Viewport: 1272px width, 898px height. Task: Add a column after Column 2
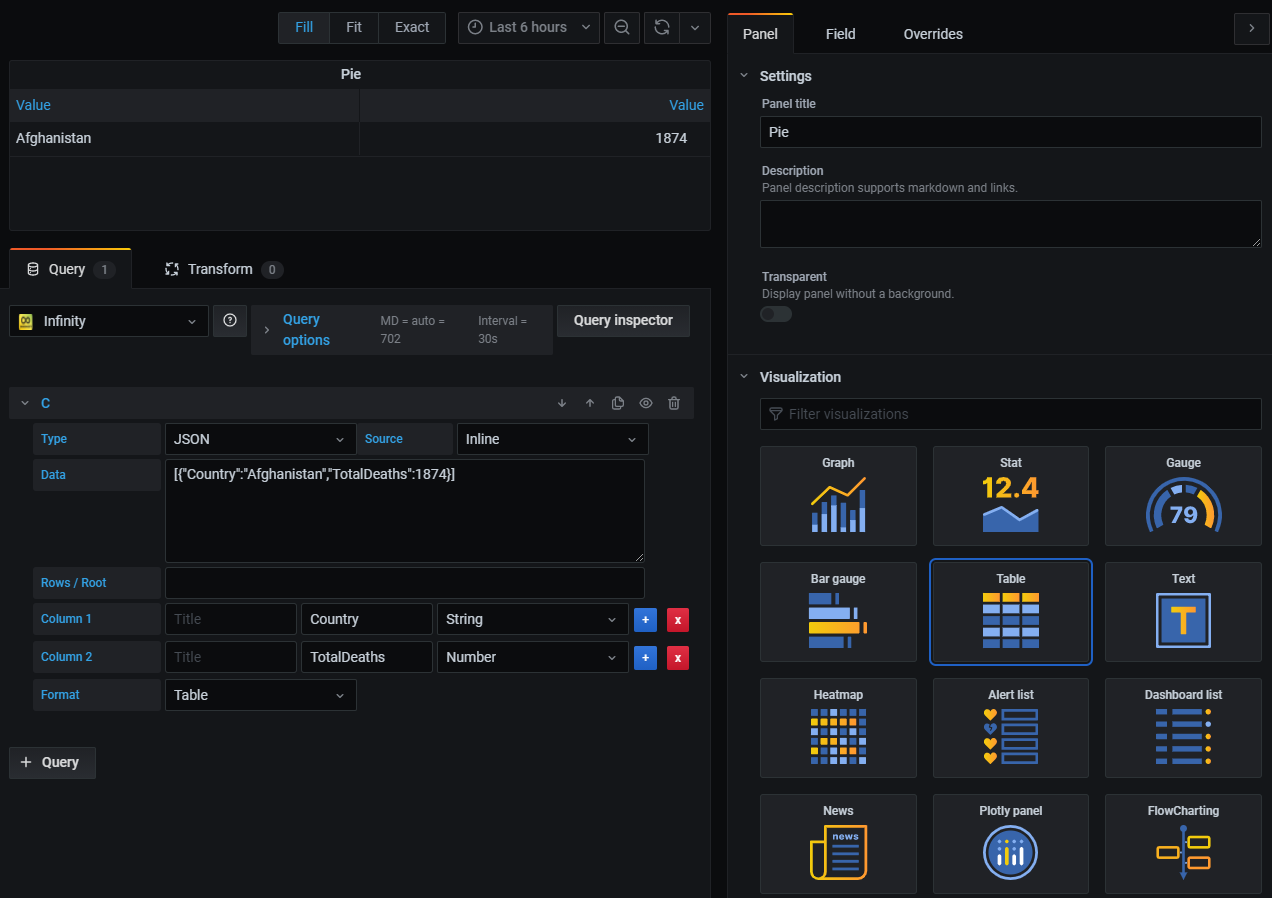[x=645, y=658]
